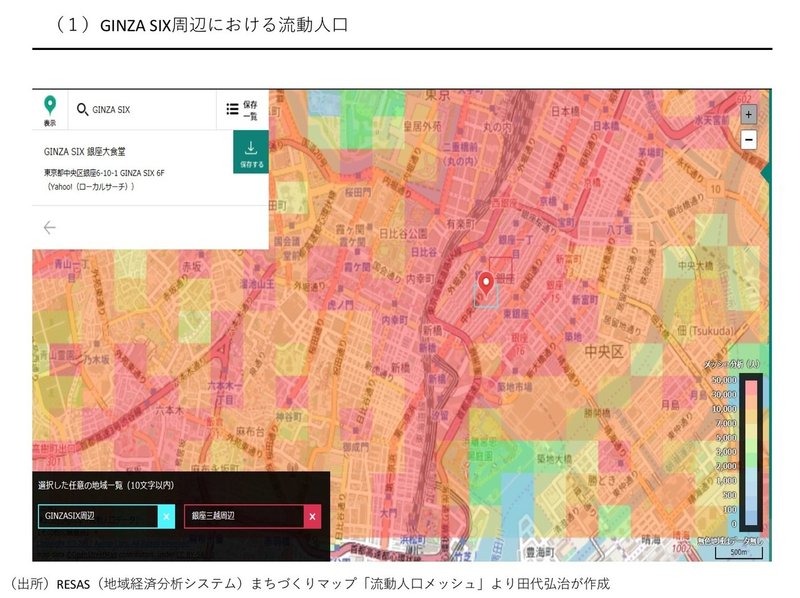
Task: Click the GINZASIX周辺 name field
Action: point(98,516)
